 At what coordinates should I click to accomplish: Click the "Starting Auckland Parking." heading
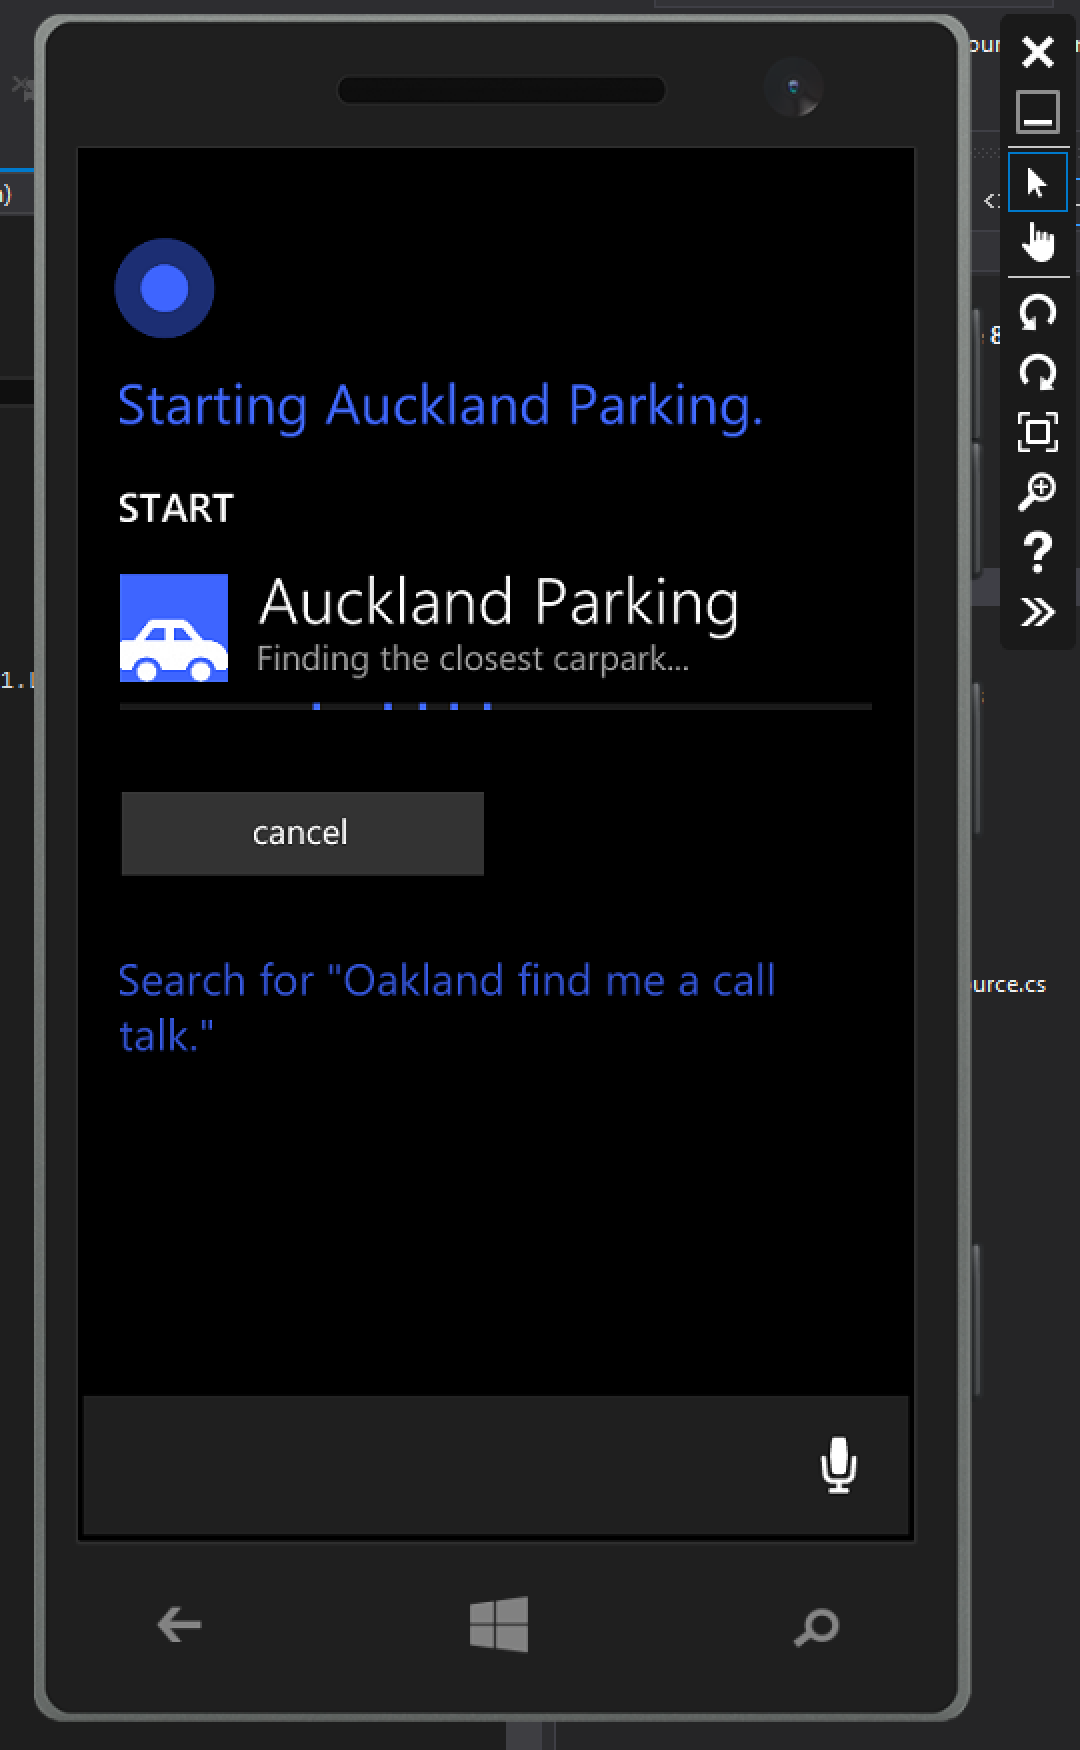click(440, 406)
